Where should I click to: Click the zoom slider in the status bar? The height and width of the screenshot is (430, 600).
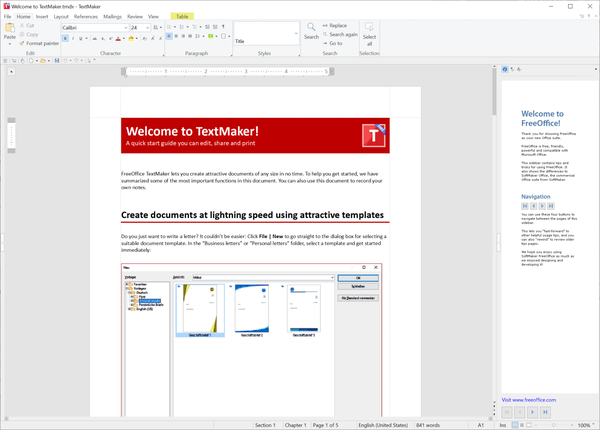(x=555, y=425)
